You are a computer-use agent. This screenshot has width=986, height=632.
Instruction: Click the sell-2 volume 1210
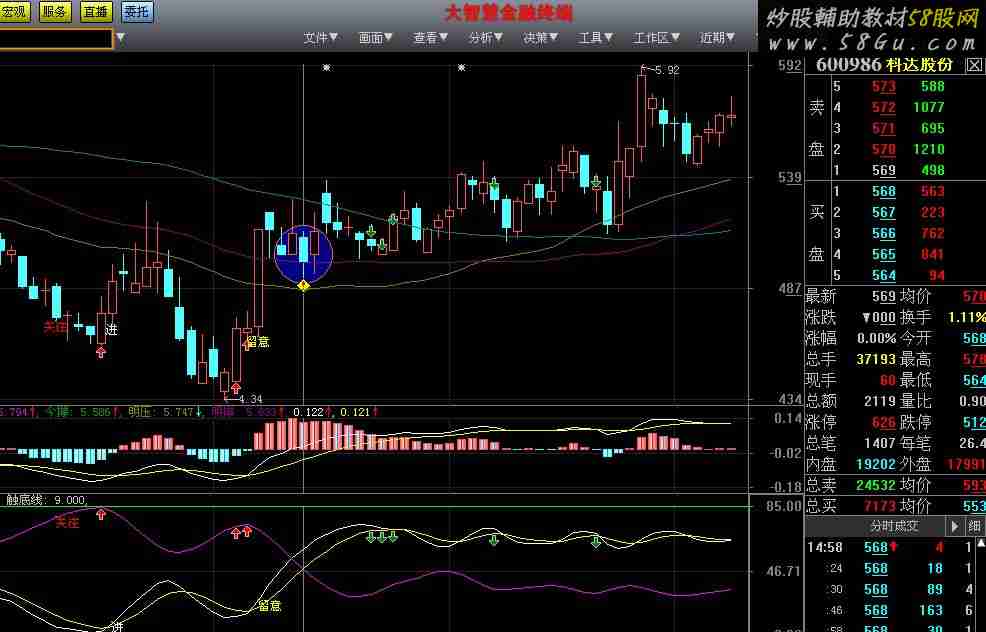929,150
